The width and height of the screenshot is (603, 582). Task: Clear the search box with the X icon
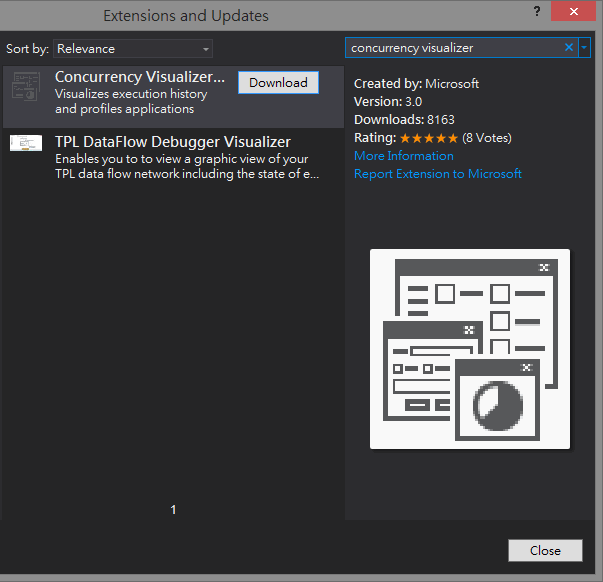click(x=569, y=47)
